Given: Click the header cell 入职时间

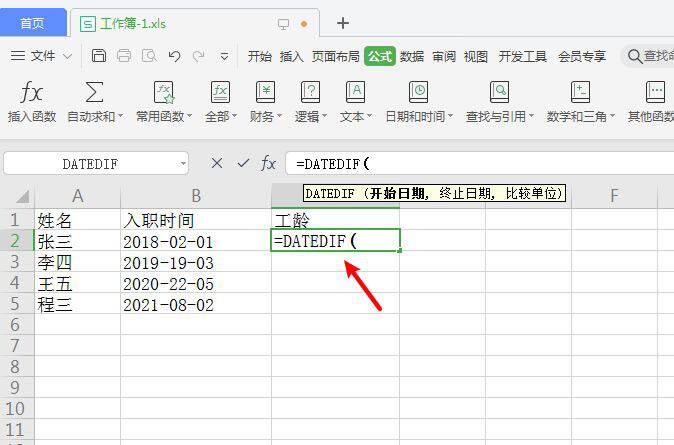Looking at the screenshot, I should (196, 220).
